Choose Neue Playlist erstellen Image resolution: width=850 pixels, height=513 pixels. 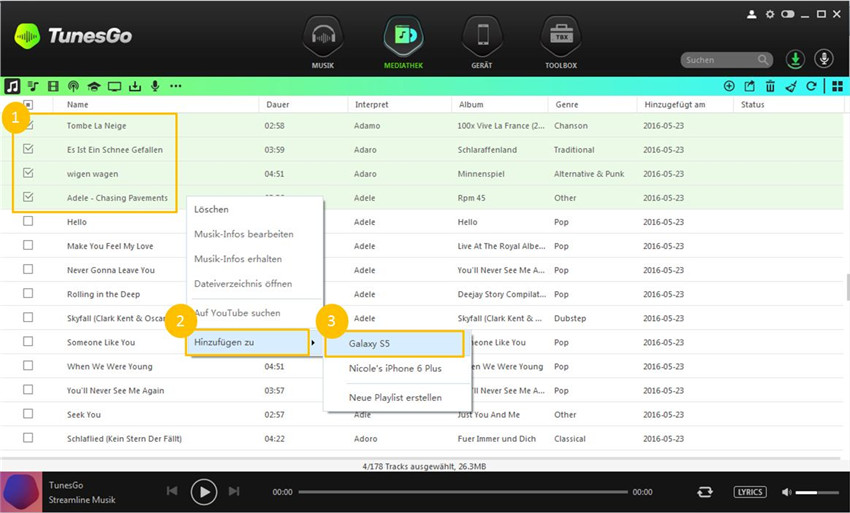click(x=397, y=397)
